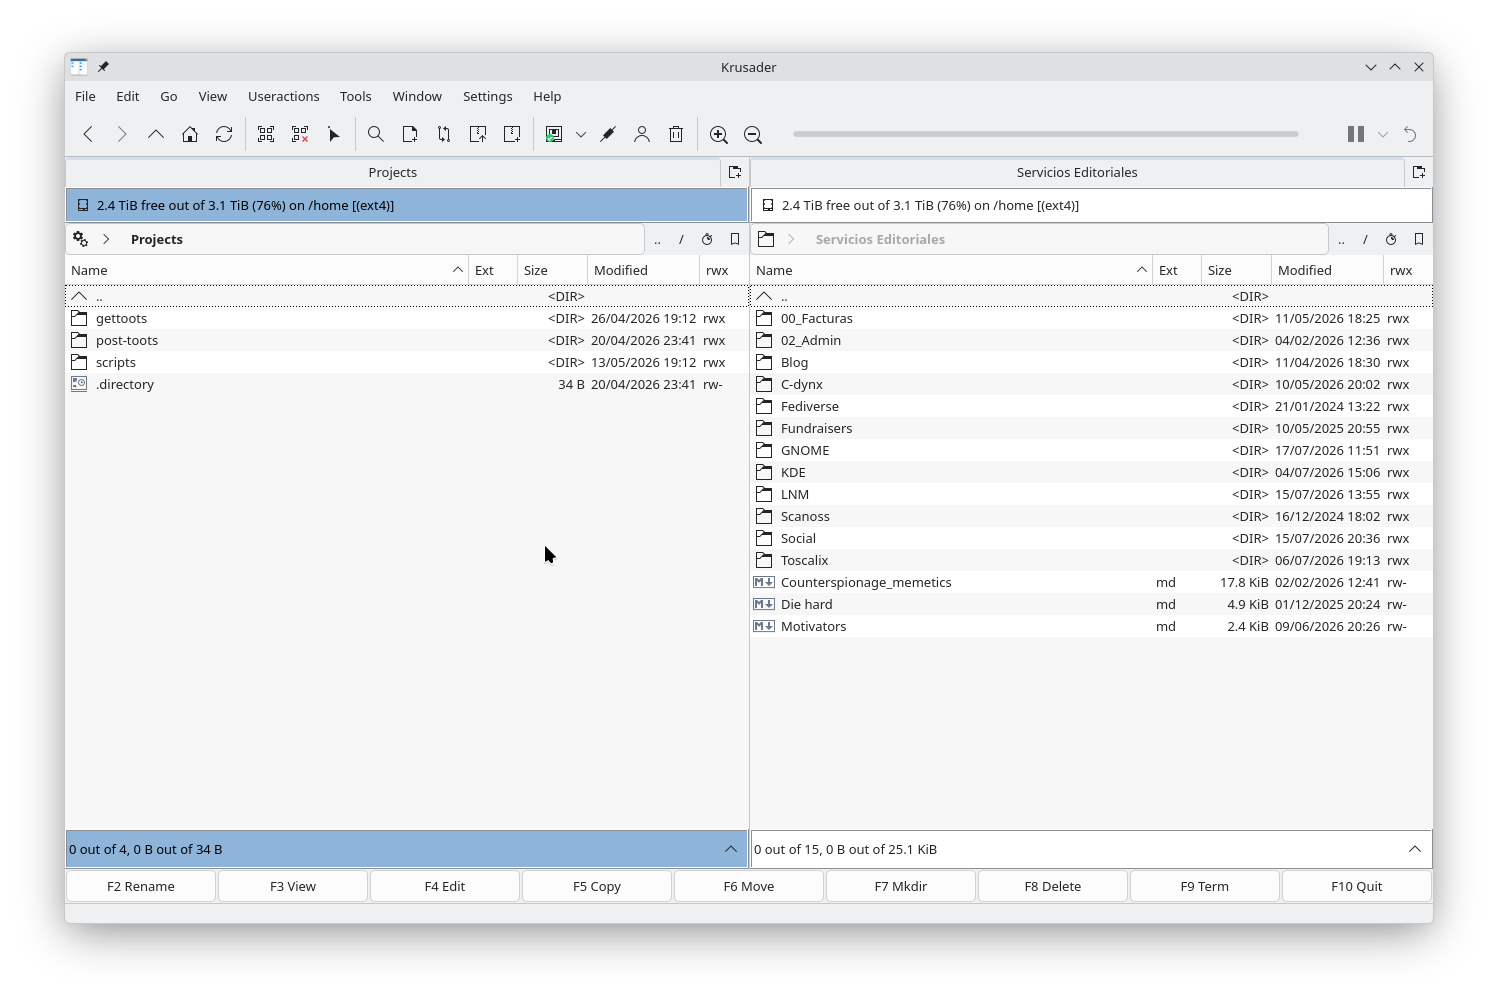This screenshot has width=1498, height=1000.
Task: Select the Fediverse folder
Action: (1091, 406)
